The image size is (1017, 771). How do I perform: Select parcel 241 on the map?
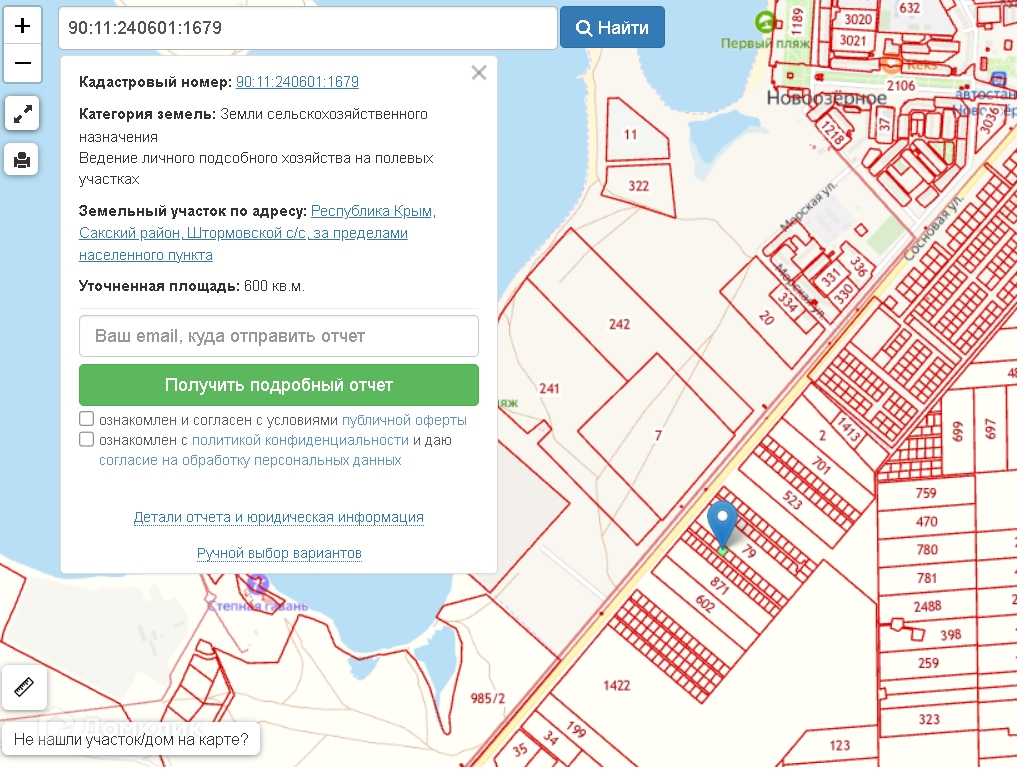coord(549,388)
